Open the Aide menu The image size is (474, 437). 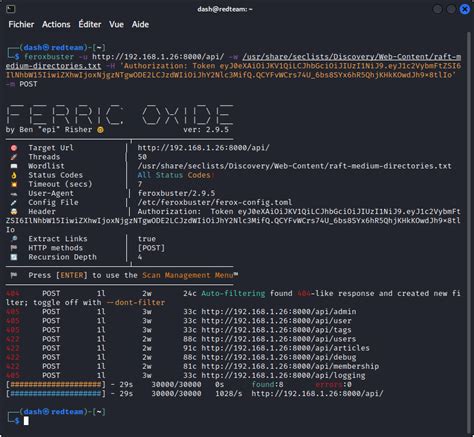coord(140,25)
